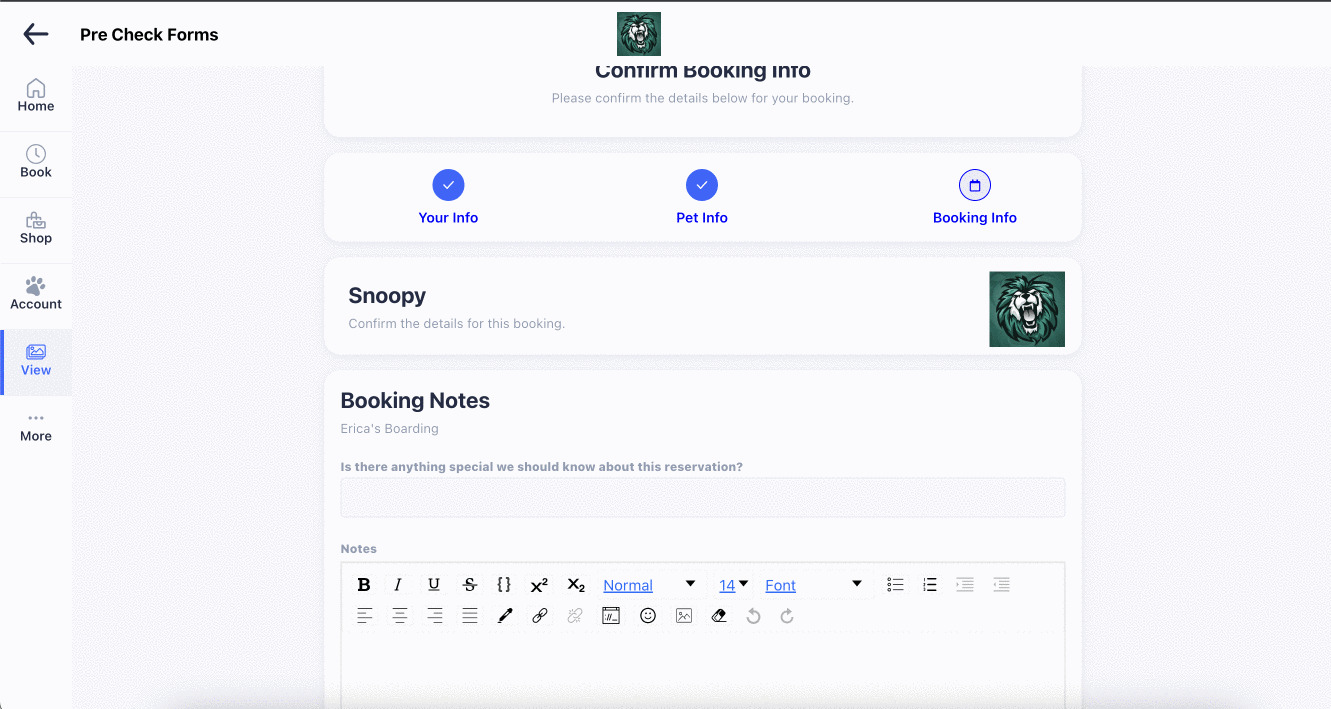
Task: Insert an unordered bullet list
Action: tap(895, 585)
